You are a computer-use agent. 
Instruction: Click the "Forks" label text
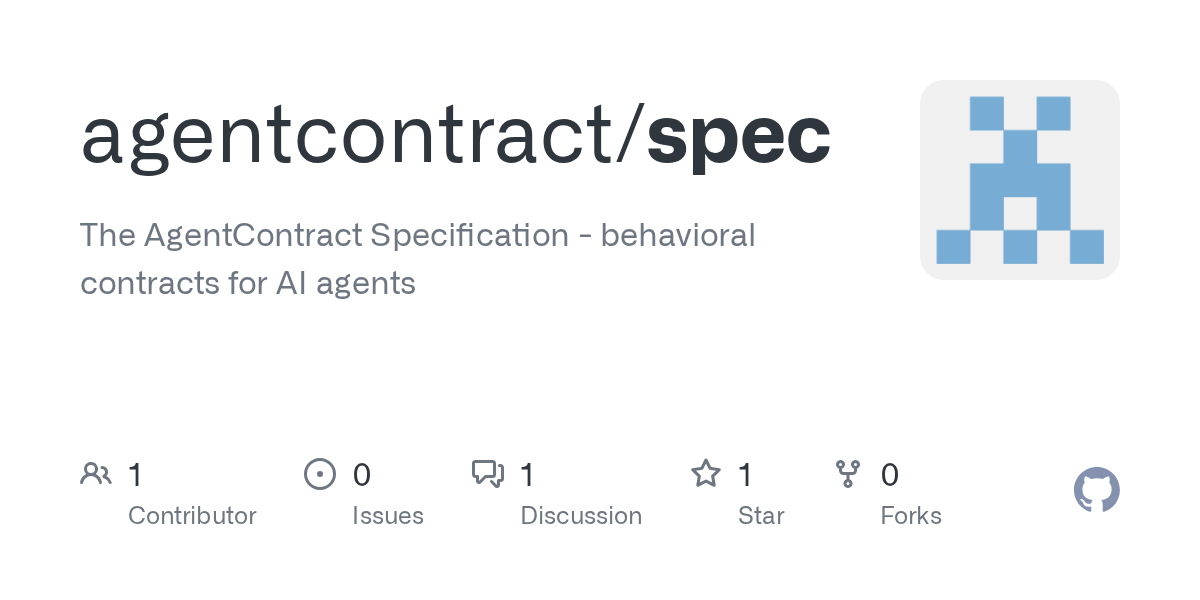(x=911, y=516)
